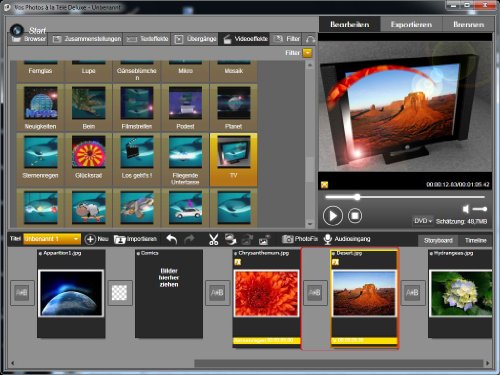
Task: Switch to Timeline view
Action: [475, 240]
